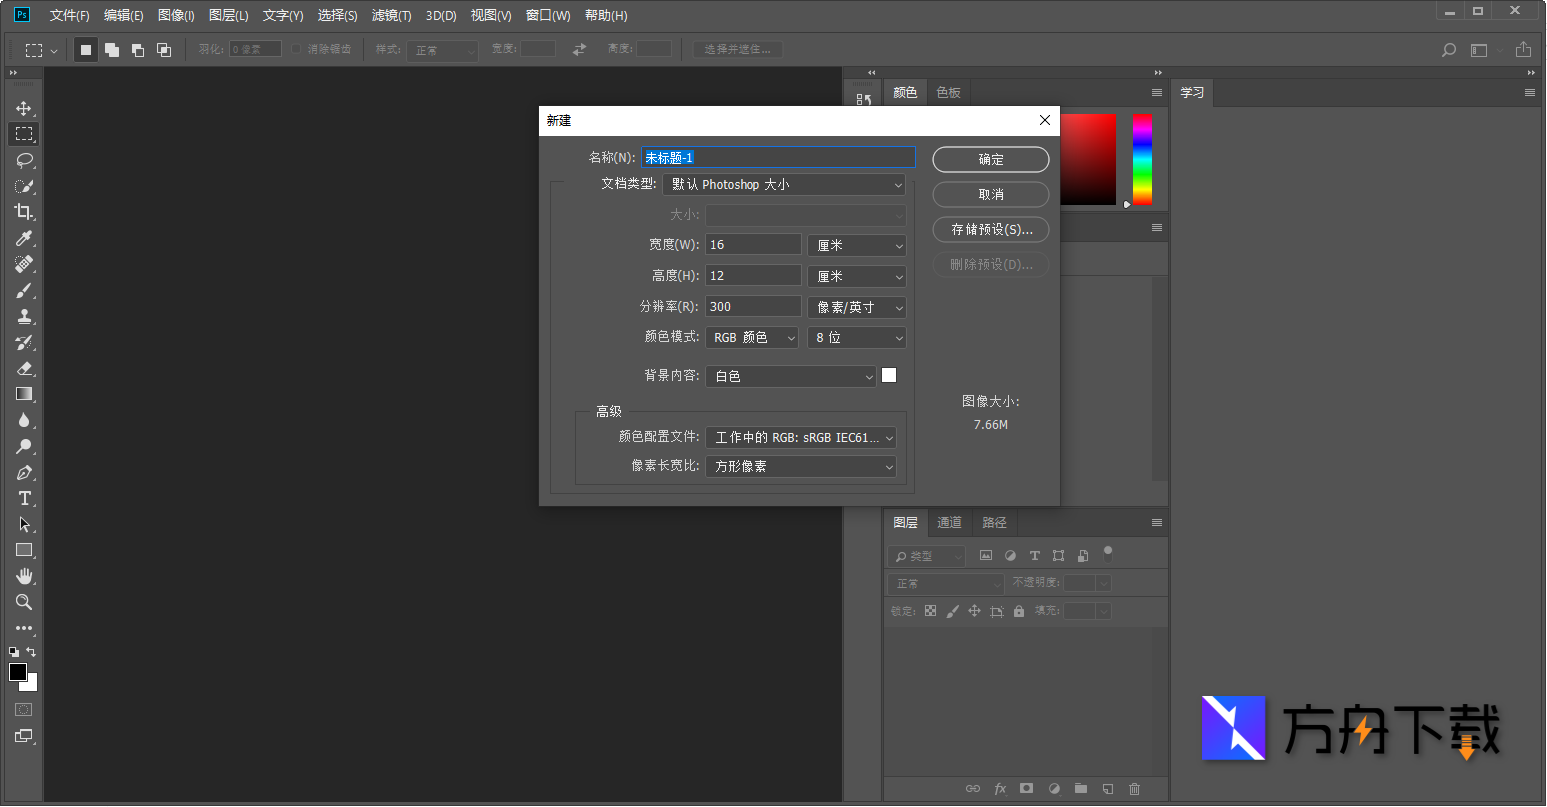Select the Clone Stamp tool
The width and height of the screenshot is (1547, 807).
click(22, 316)
